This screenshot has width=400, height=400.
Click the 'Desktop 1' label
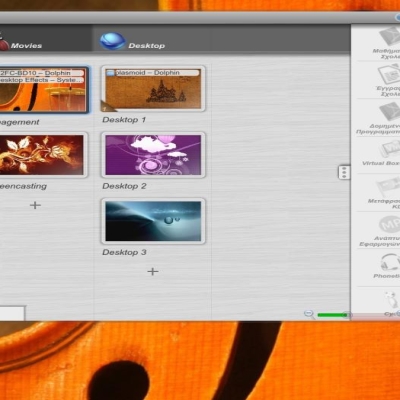(x=124, y=120)
